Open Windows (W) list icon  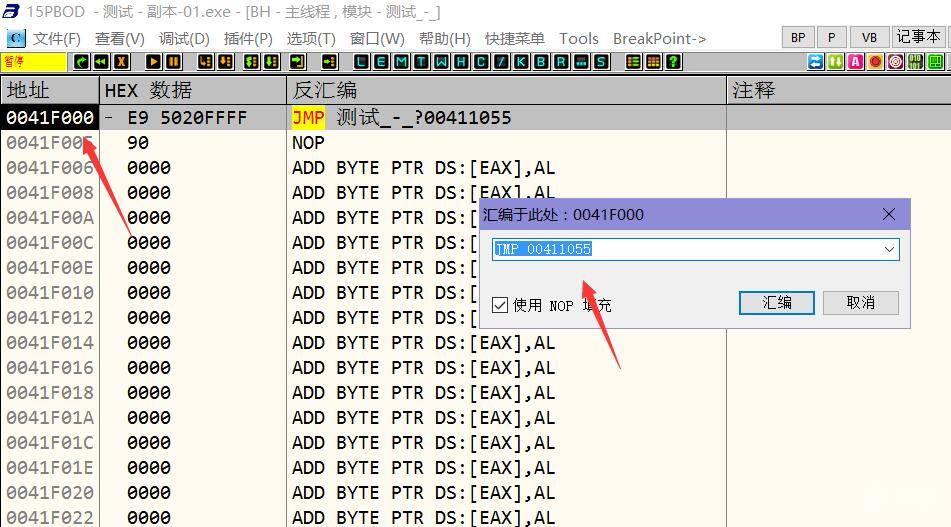442,62
